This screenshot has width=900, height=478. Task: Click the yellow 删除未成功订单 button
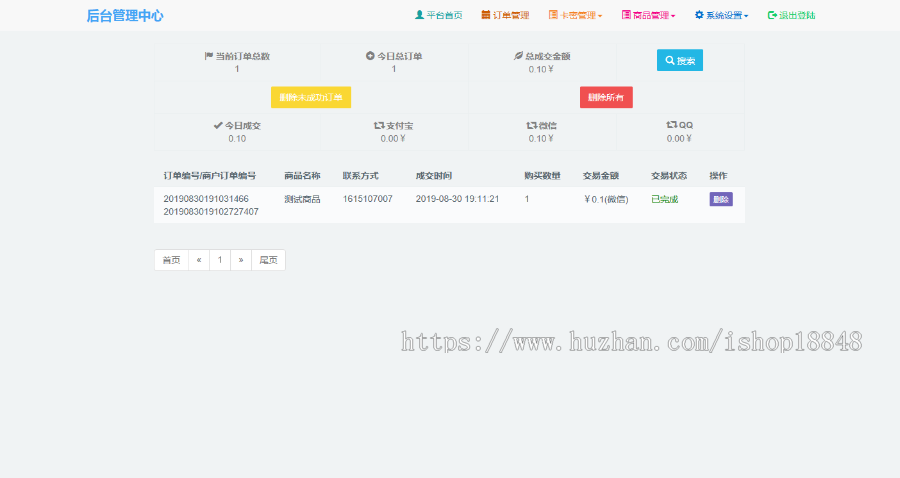(x=311, y=97)
